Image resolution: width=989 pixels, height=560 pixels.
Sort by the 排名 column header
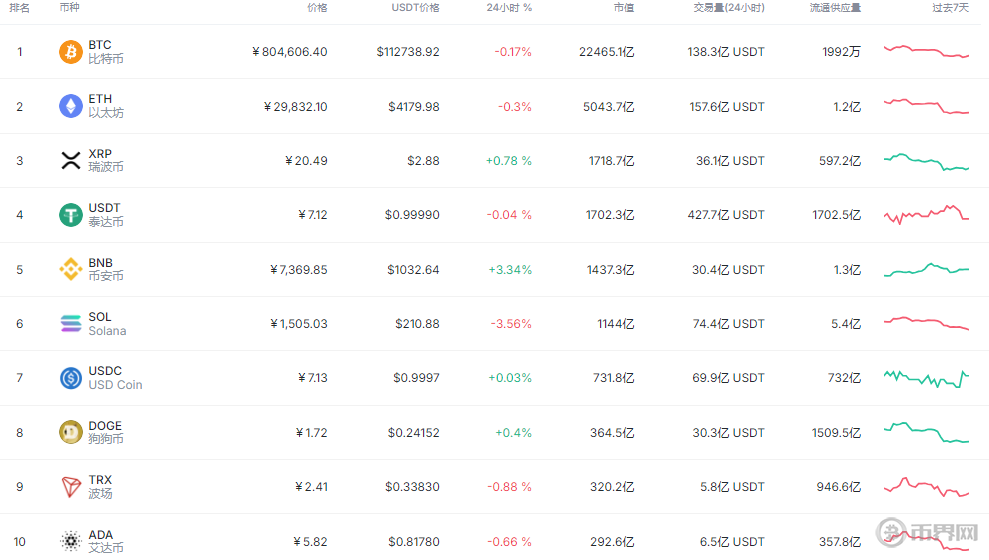click(x=19, y=8)
